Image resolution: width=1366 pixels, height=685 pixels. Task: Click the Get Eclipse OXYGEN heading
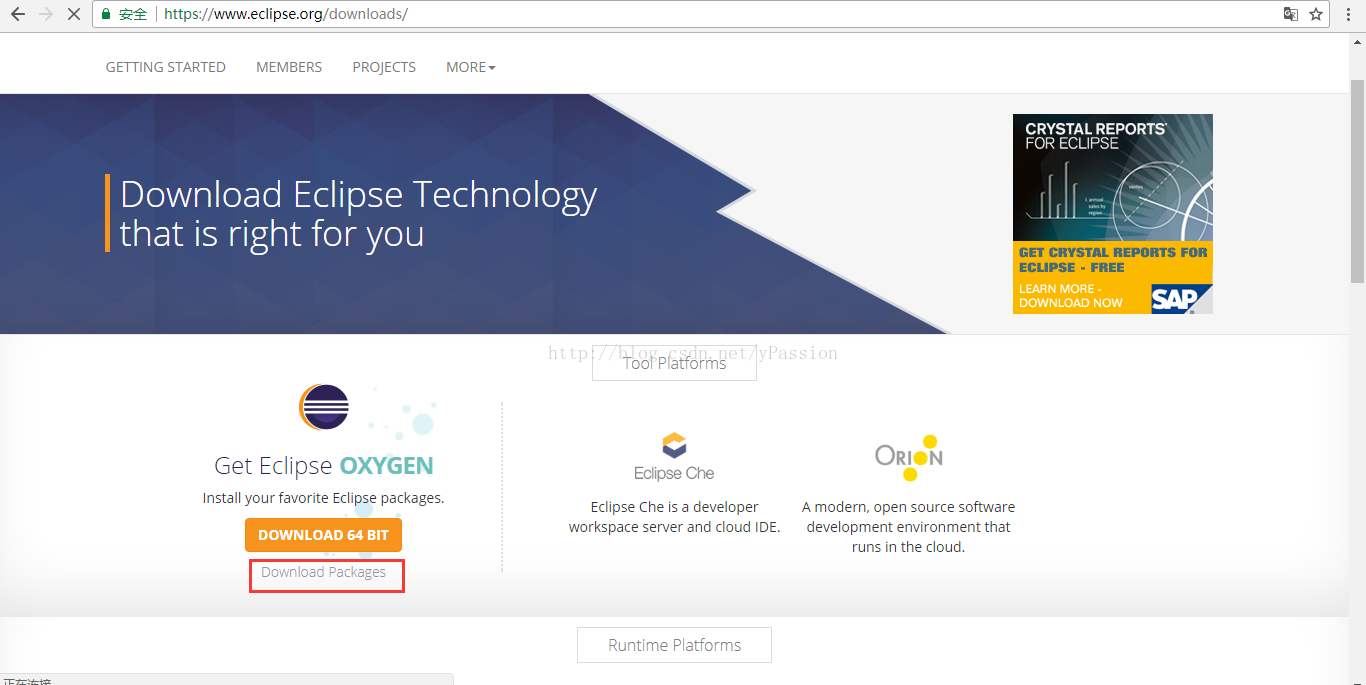coord(324,465)
